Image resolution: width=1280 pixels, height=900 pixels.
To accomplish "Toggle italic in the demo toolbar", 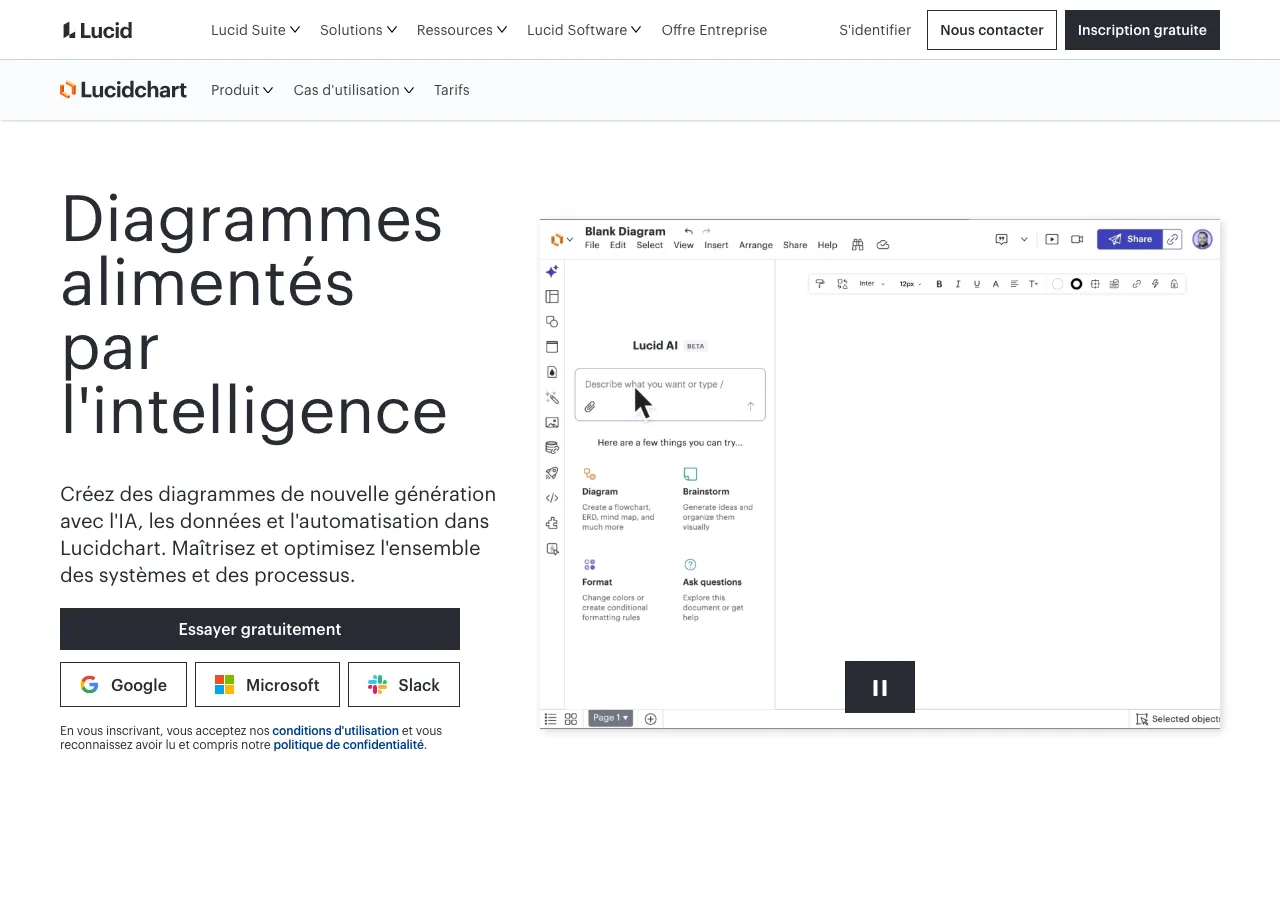I will (x=958, y=284).
